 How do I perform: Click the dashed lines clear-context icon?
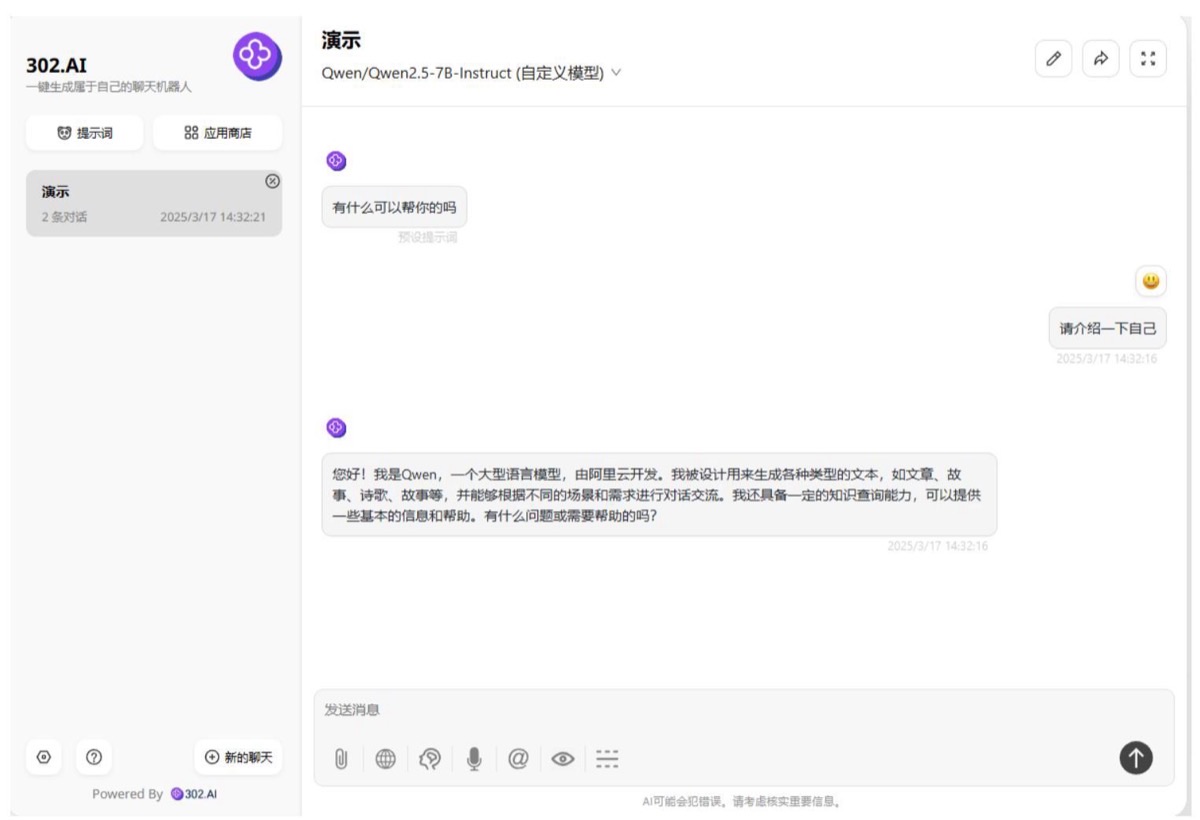click(x=607, y=759)
